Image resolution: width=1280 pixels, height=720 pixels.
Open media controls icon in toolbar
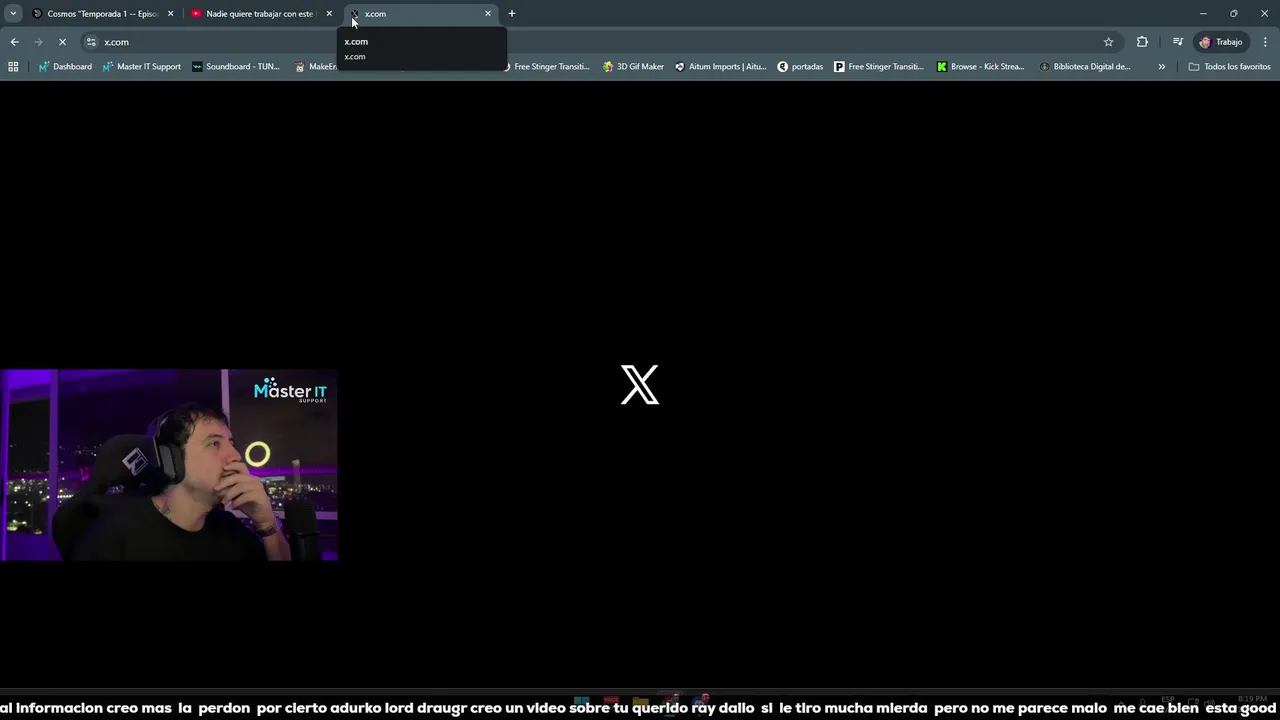[x=1178, y=42]
